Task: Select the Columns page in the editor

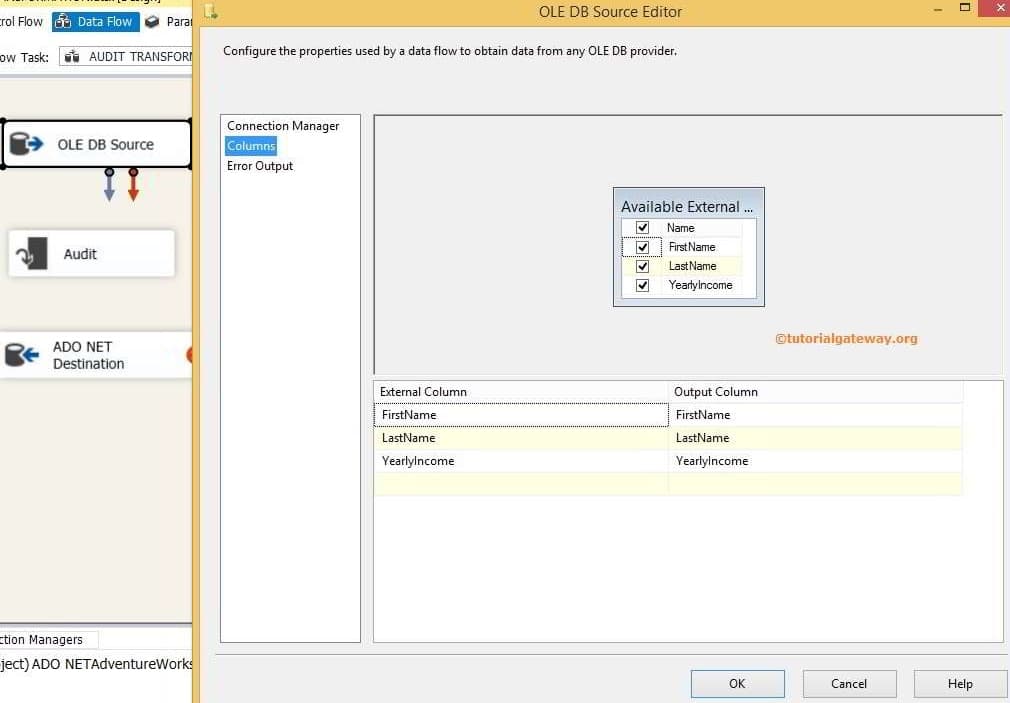Action: tap(251, 145)
